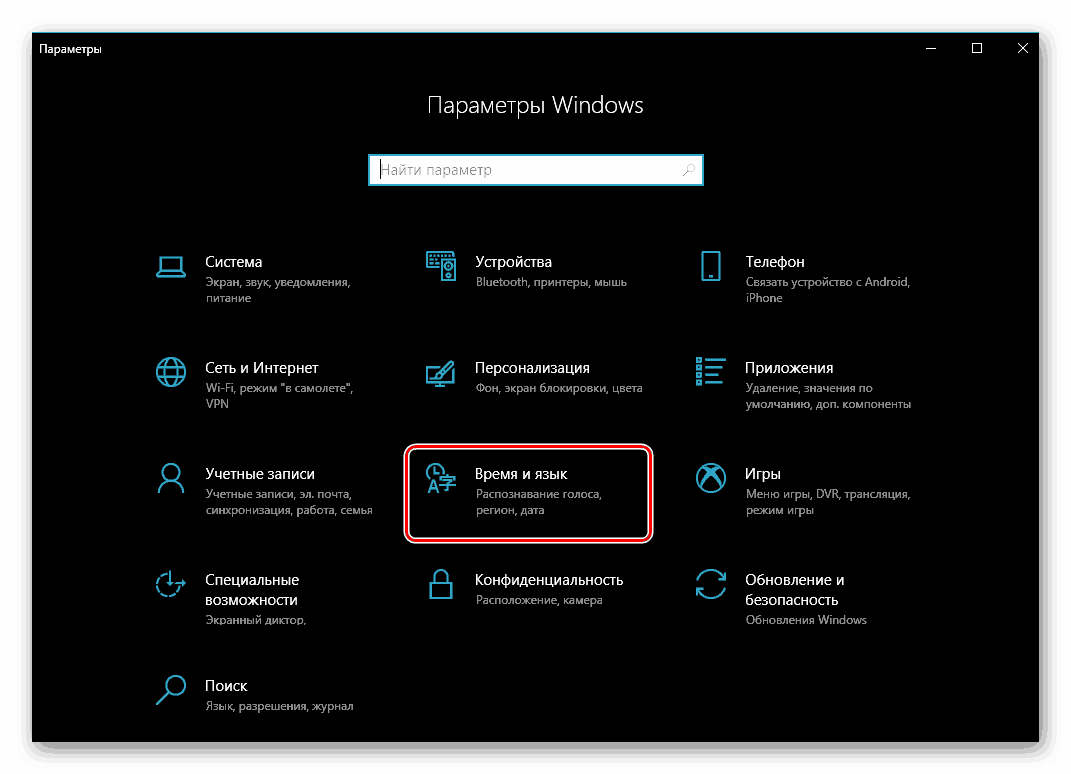1071x774 pixels.
Task: Click the Игры Xbox icon
Action: (710, 478)
